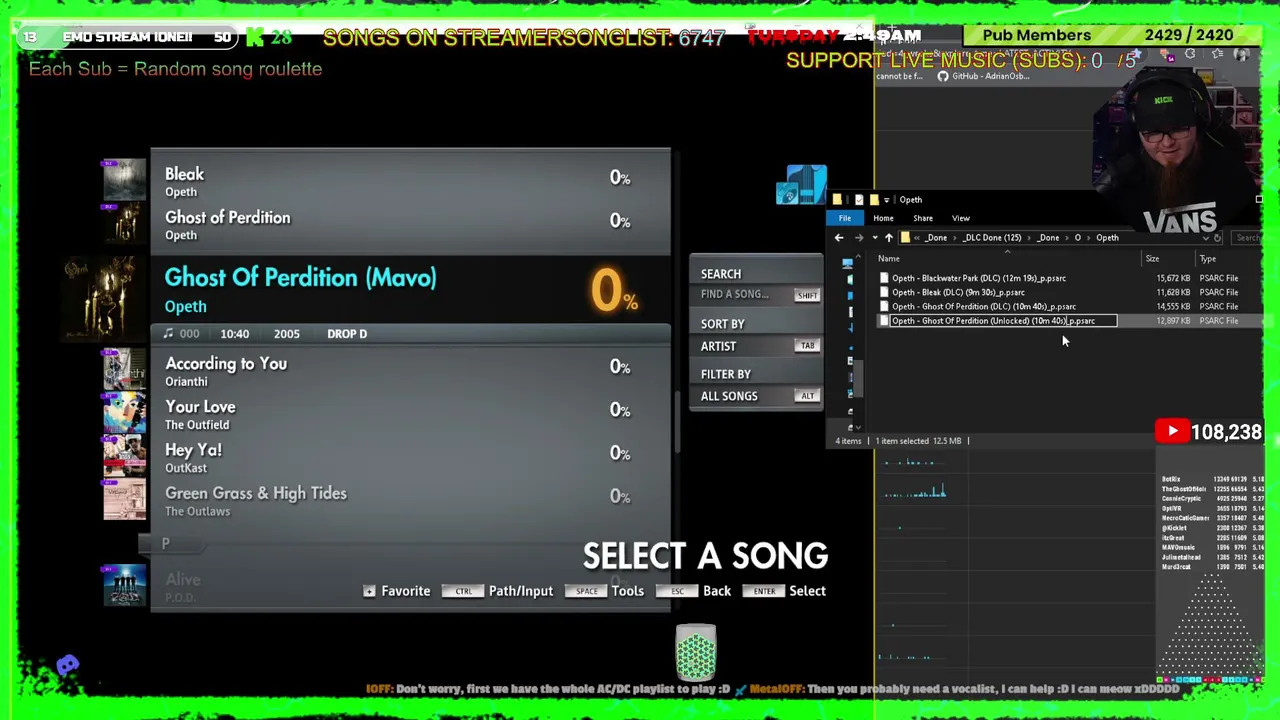Click Hey Ya! album art thumbnail
1280x720 pixels.
(124, 456)
